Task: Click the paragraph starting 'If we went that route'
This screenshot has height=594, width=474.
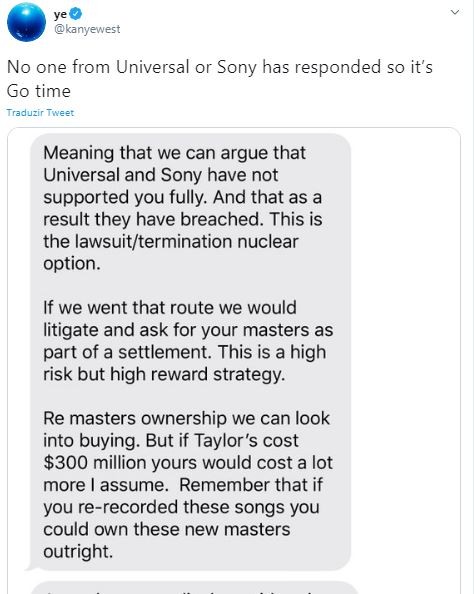Action: tap(188, 341)
